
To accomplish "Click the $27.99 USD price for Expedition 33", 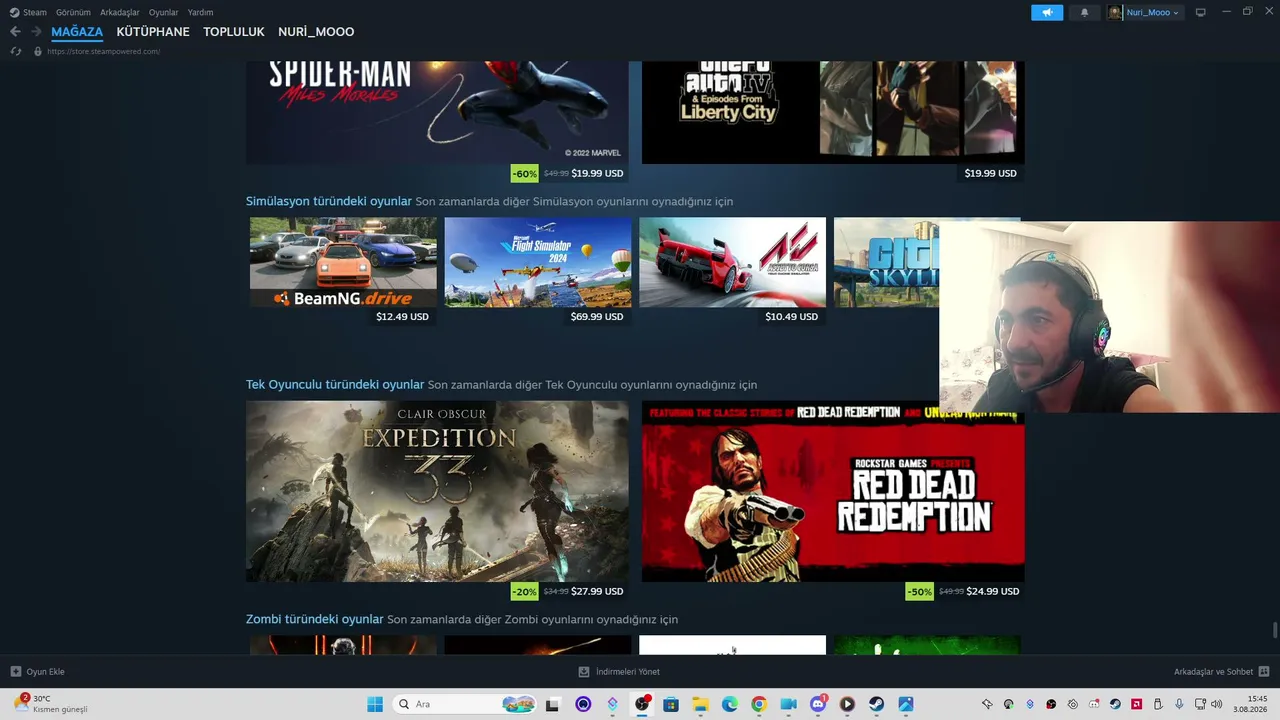I will coord(597,591).
